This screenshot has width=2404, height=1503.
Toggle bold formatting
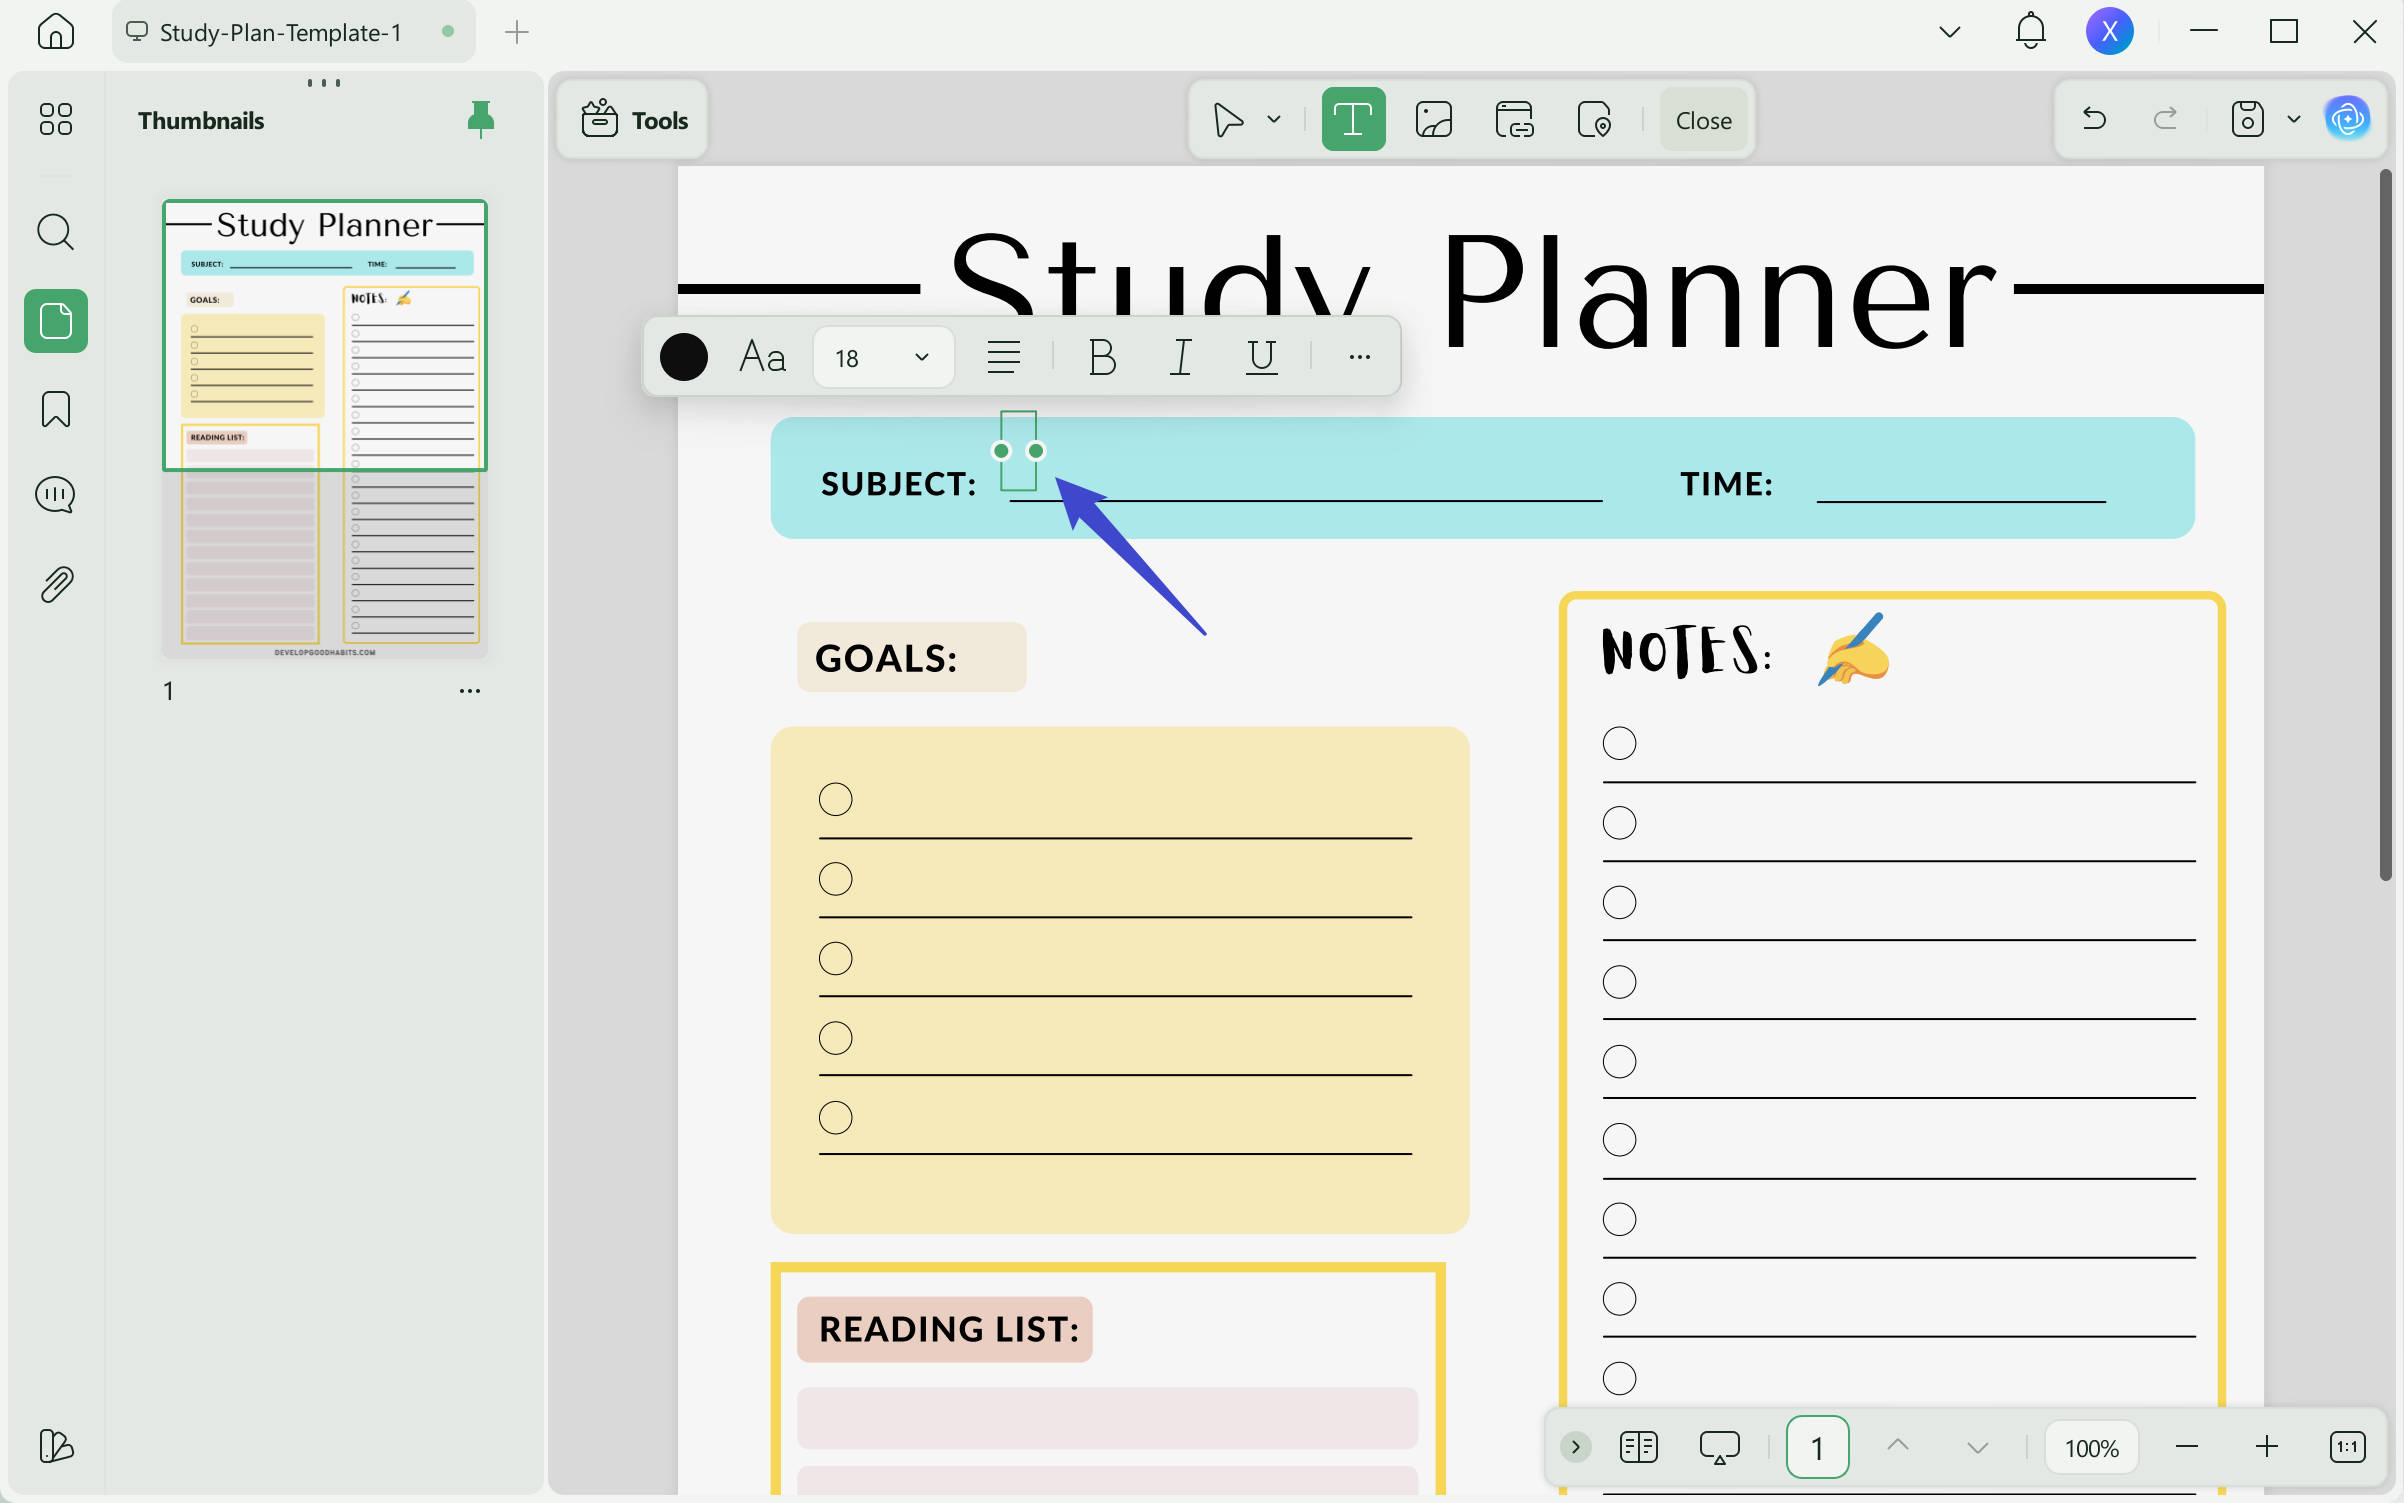[1102, 357]
